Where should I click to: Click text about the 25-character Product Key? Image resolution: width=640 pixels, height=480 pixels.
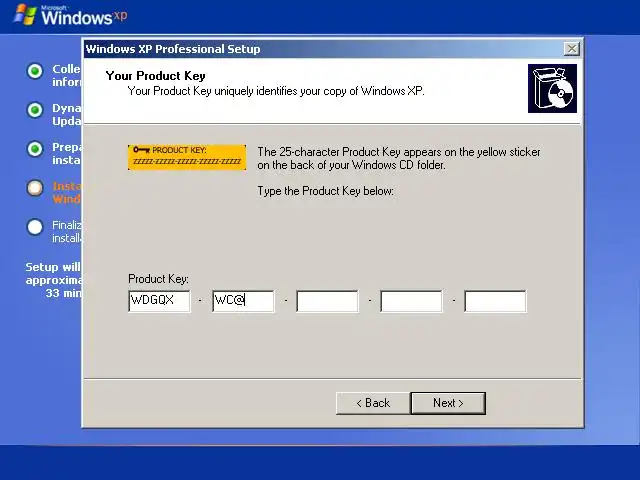click(399, 158)
